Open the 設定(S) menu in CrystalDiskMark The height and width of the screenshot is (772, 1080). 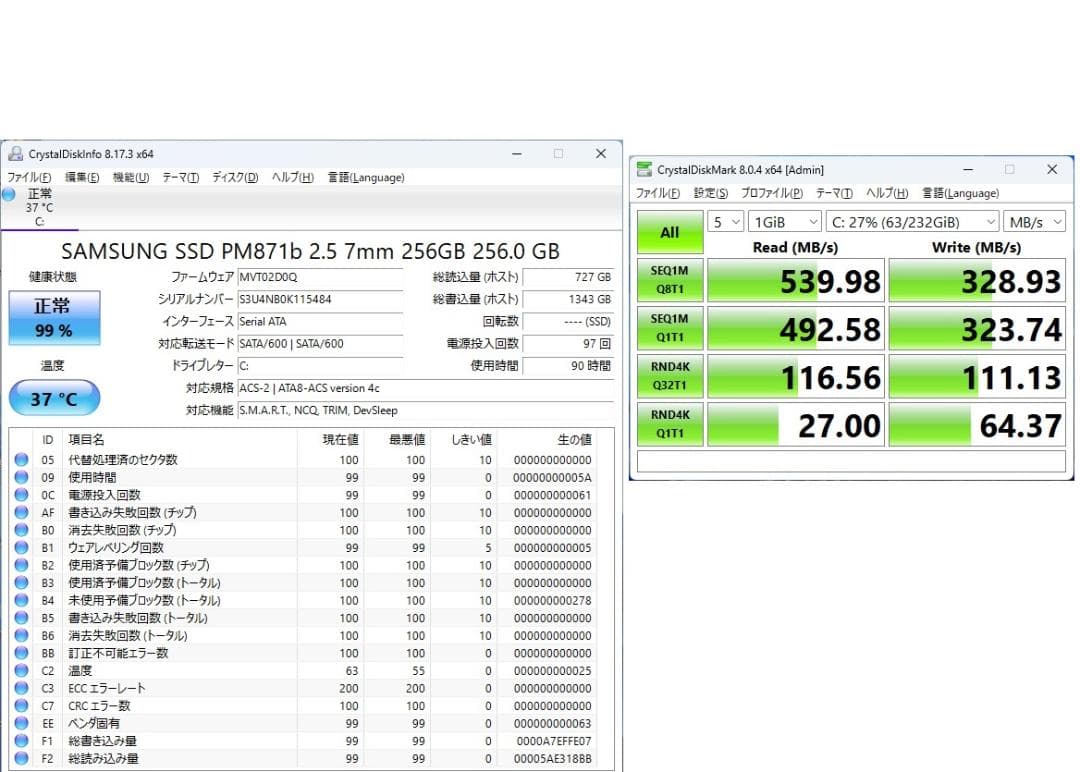pos(710,193)
